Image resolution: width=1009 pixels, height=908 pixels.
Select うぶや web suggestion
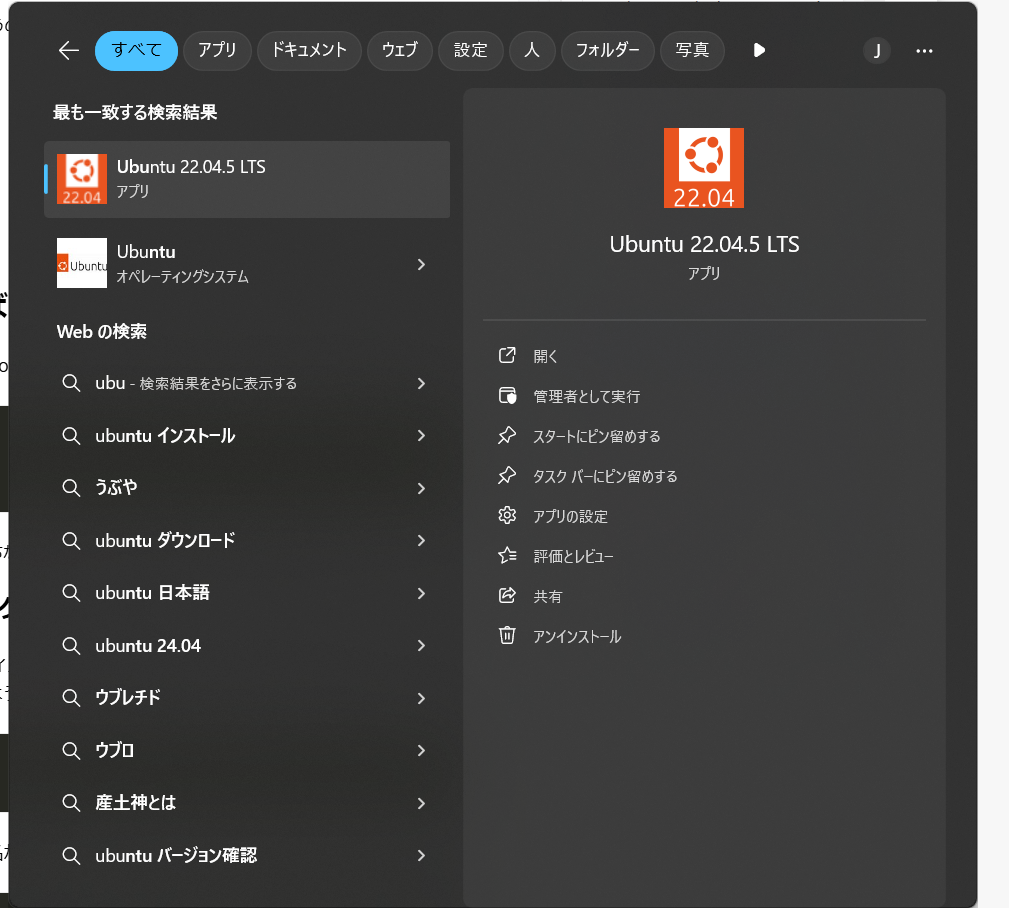(x=247, y=488)
